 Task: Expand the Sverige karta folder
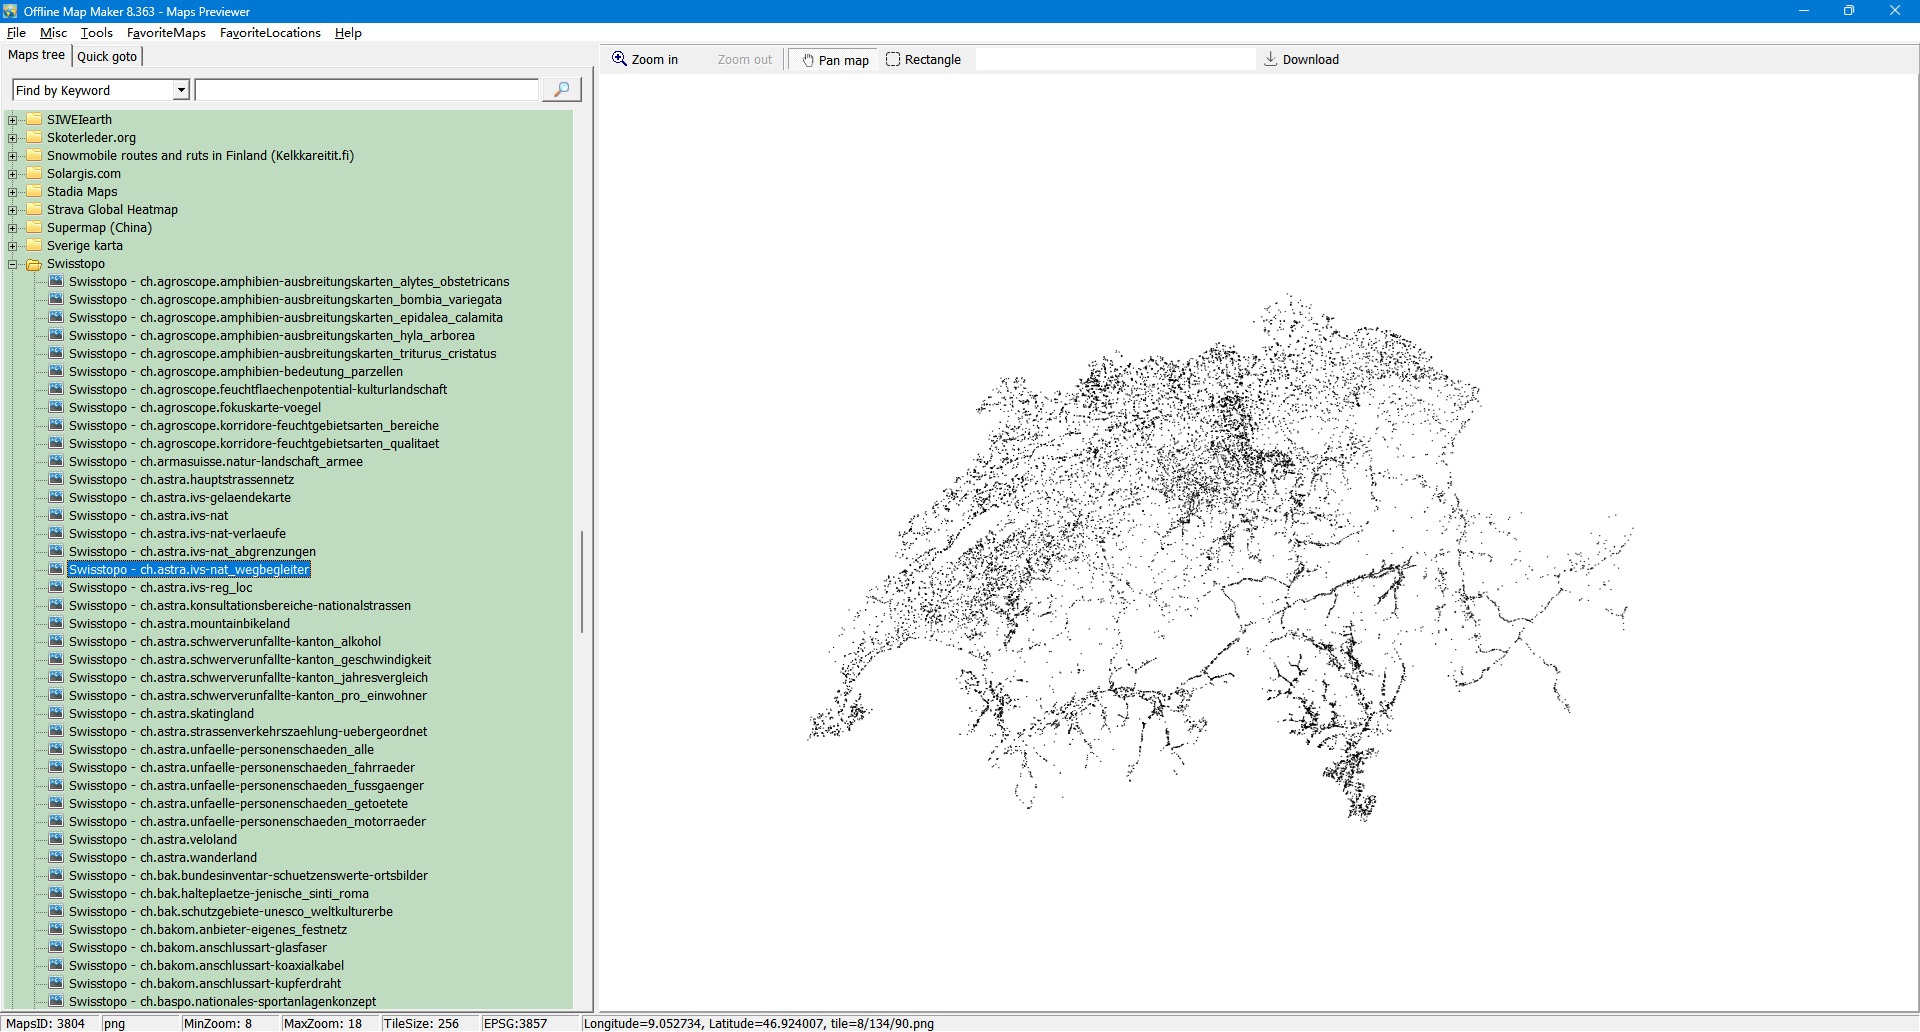(13, 246)
